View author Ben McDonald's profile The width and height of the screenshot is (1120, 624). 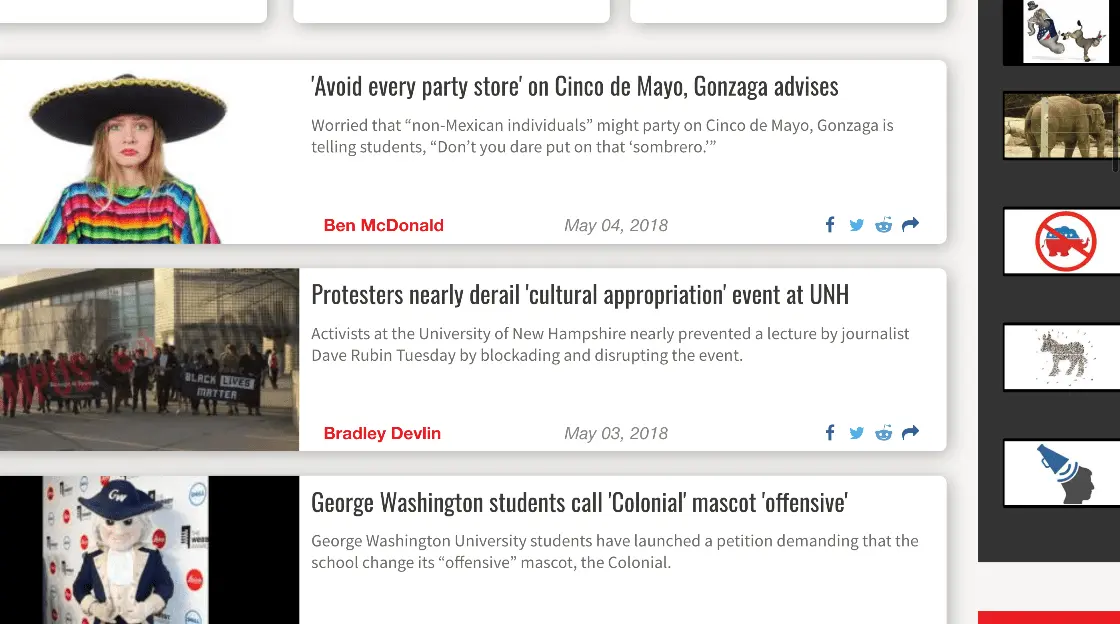[x=383, y=226]
